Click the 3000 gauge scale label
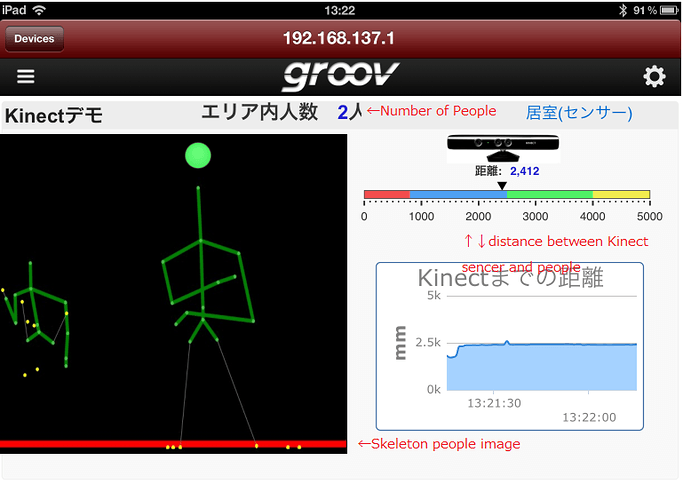682x500 pixels. [535, 217]
